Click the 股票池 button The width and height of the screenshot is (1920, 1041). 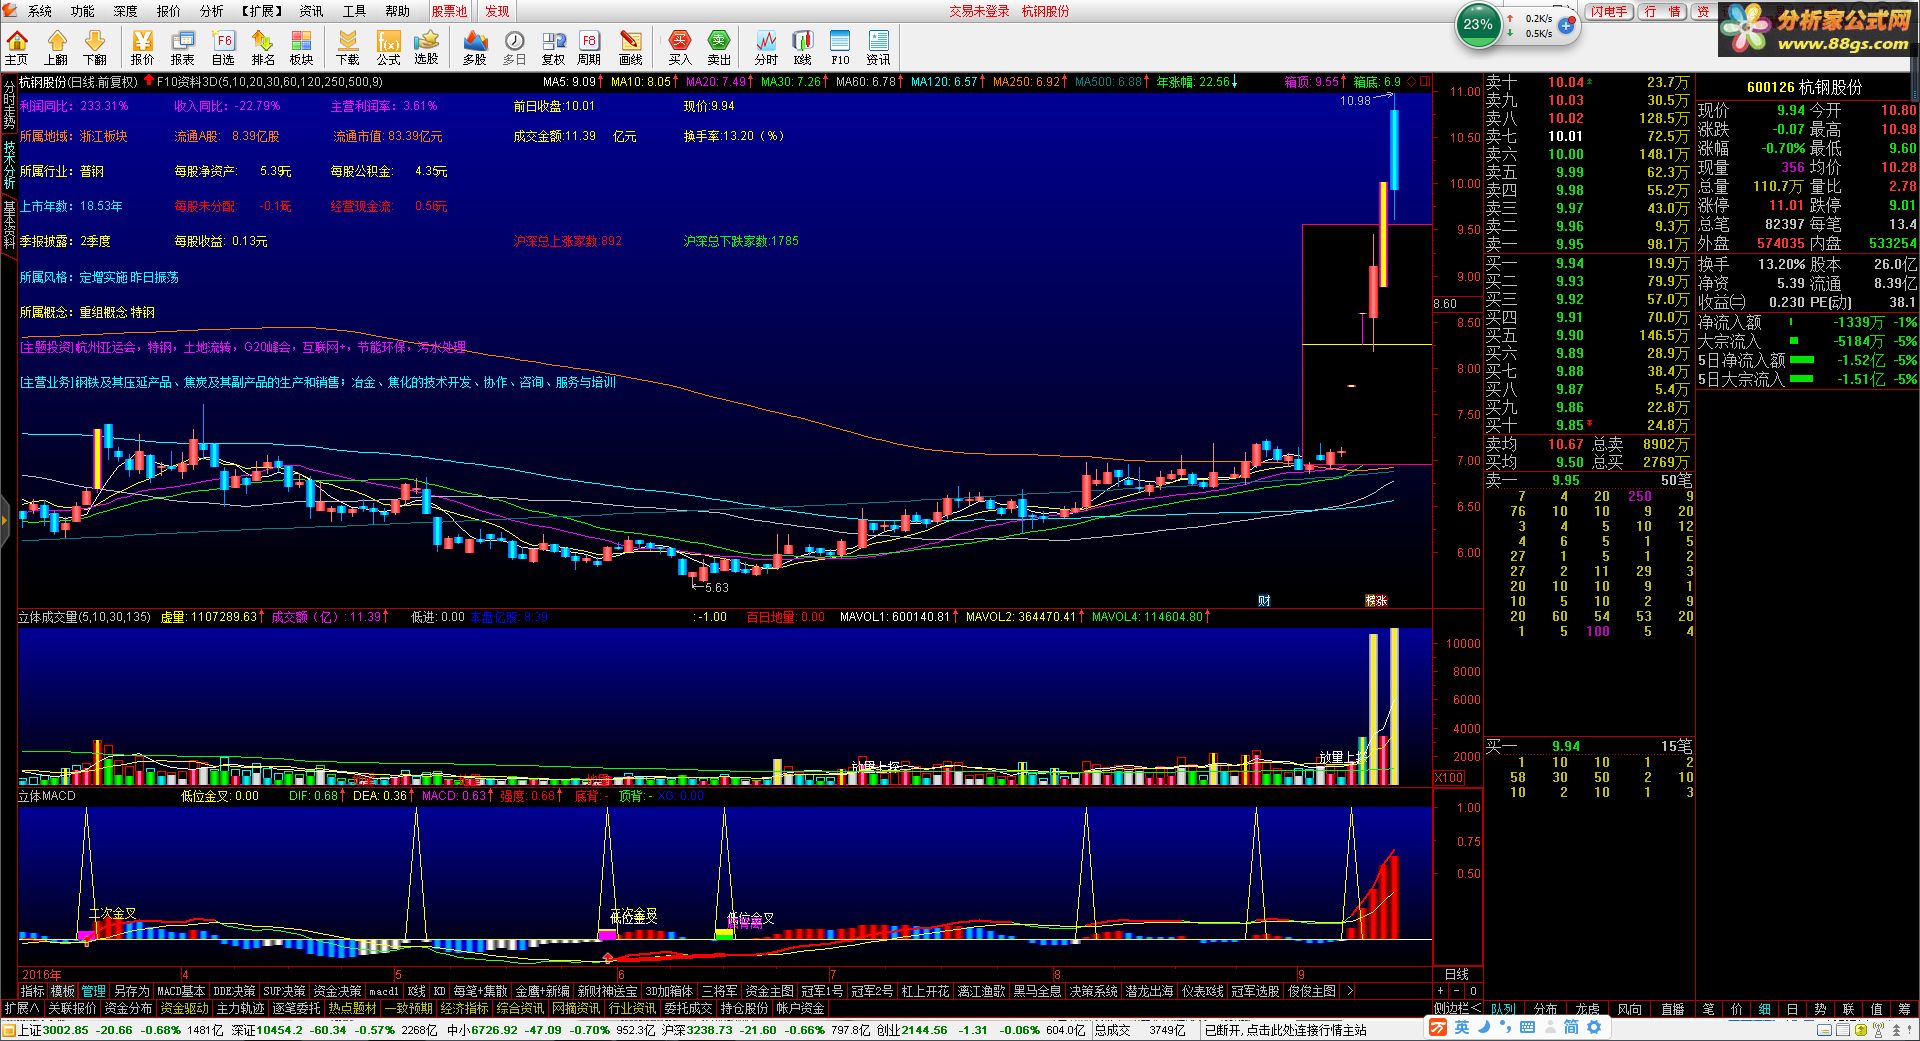click(x=450, y=11)
